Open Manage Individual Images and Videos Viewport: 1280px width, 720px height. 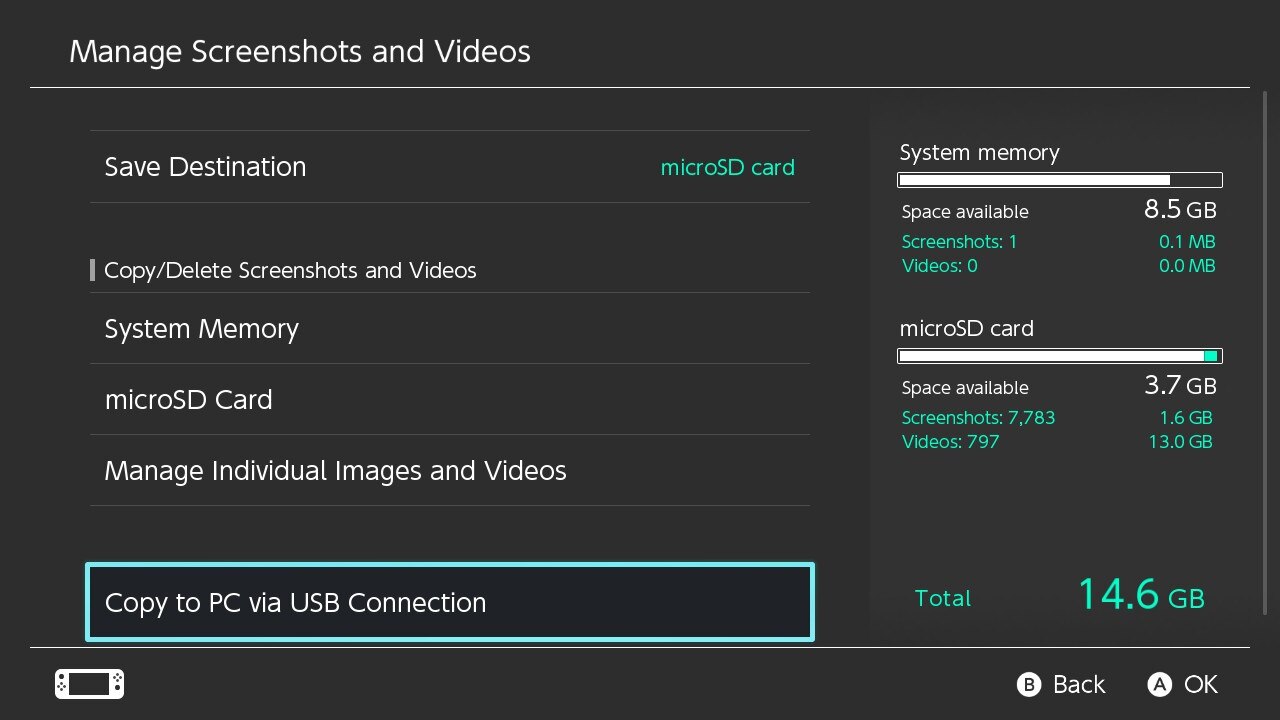450,470
